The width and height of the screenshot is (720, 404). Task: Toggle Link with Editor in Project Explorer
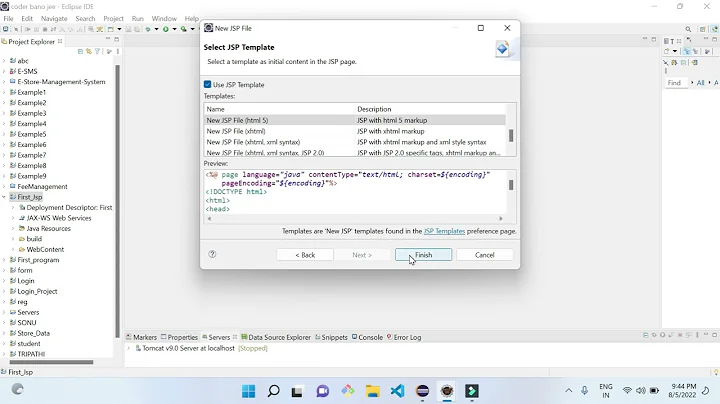[x=89, y=51]
